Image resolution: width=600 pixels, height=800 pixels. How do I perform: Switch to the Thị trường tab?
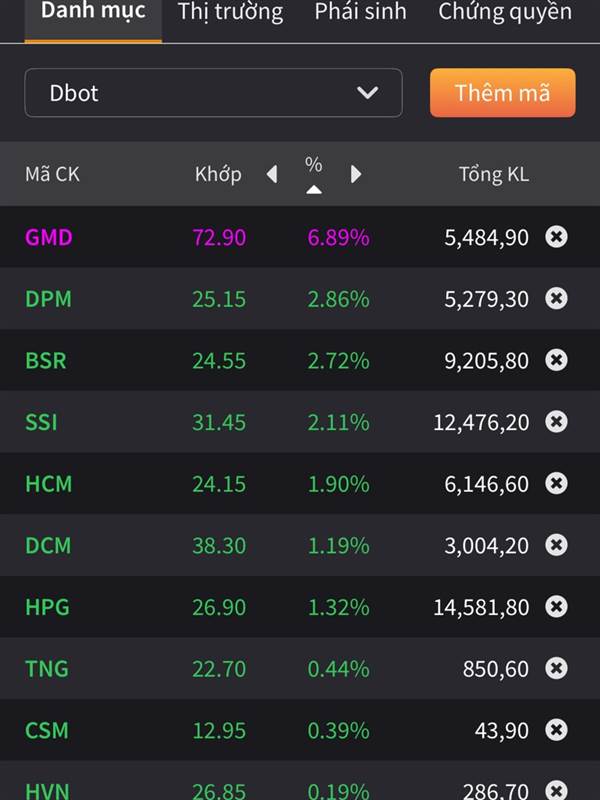click(230, 13)
